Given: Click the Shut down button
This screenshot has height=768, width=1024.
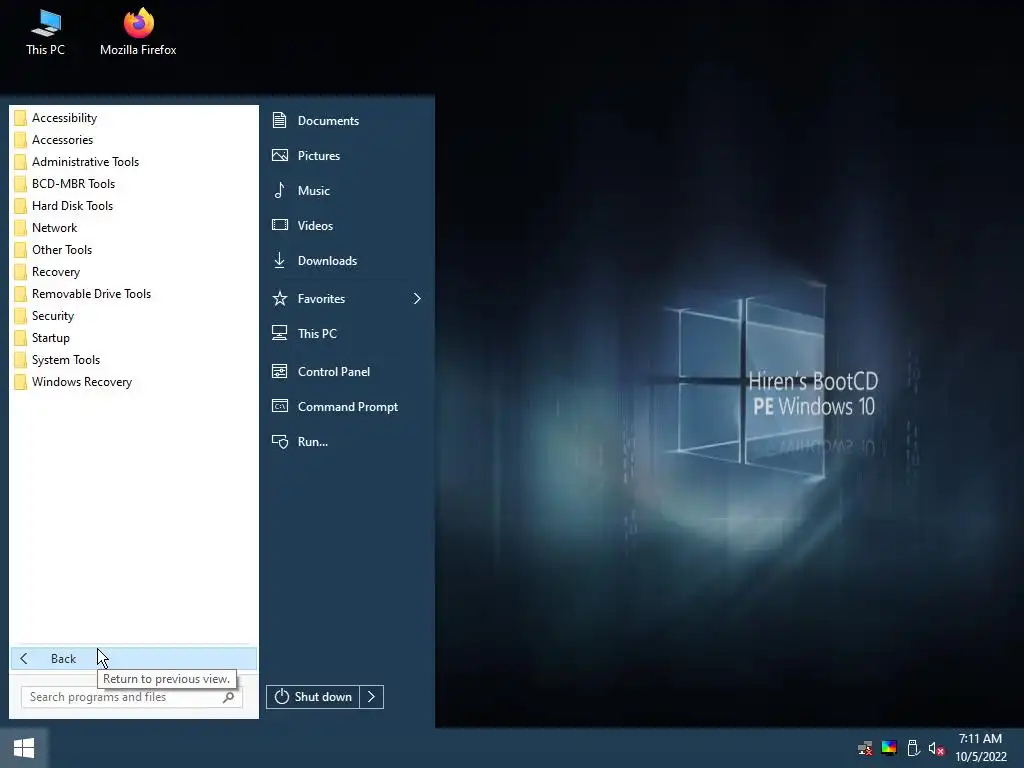Looking at the screenshot, I should (313, 697).
